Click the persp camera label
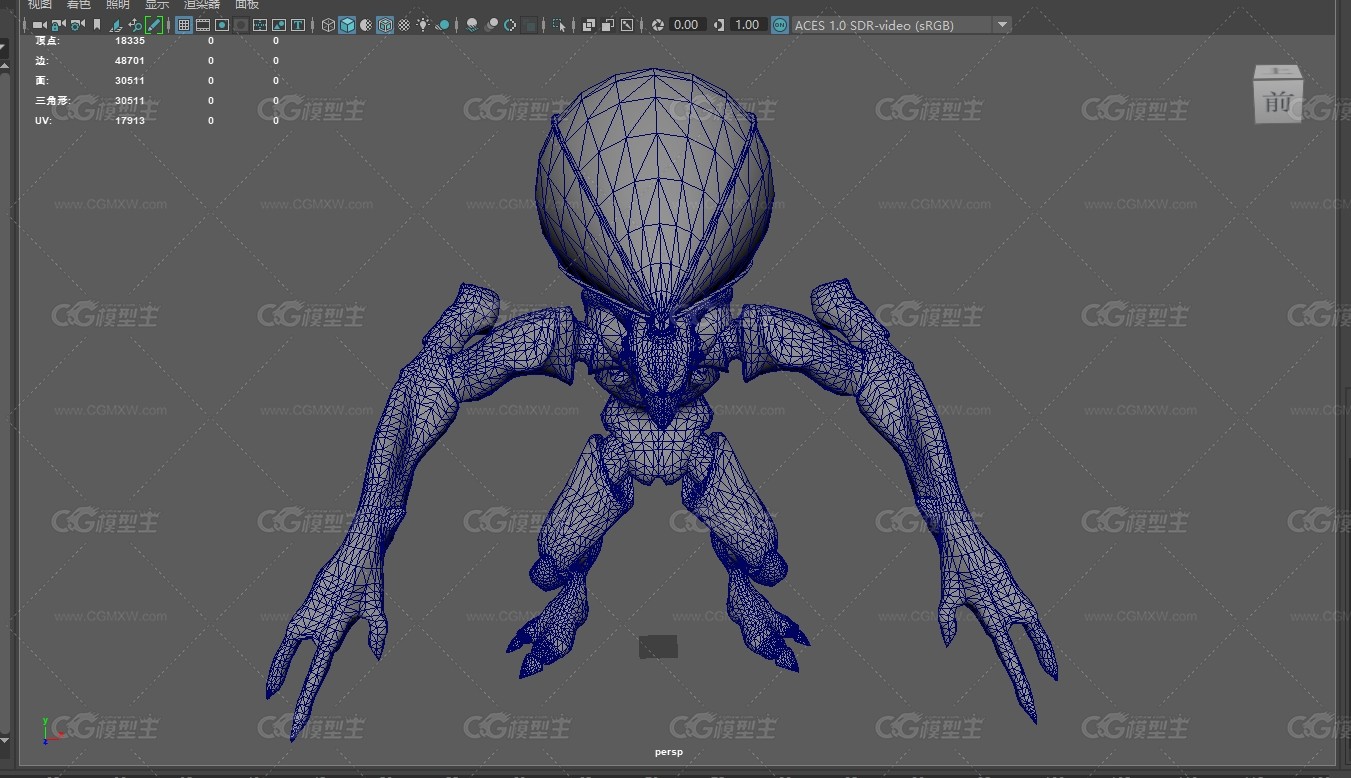 point(669,752)
